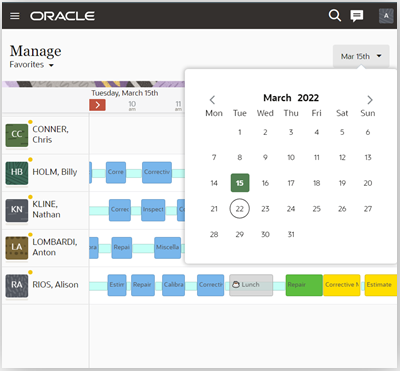Select the HB avatar for Billy Holm

pyautogui.click(x=17, y=172)
